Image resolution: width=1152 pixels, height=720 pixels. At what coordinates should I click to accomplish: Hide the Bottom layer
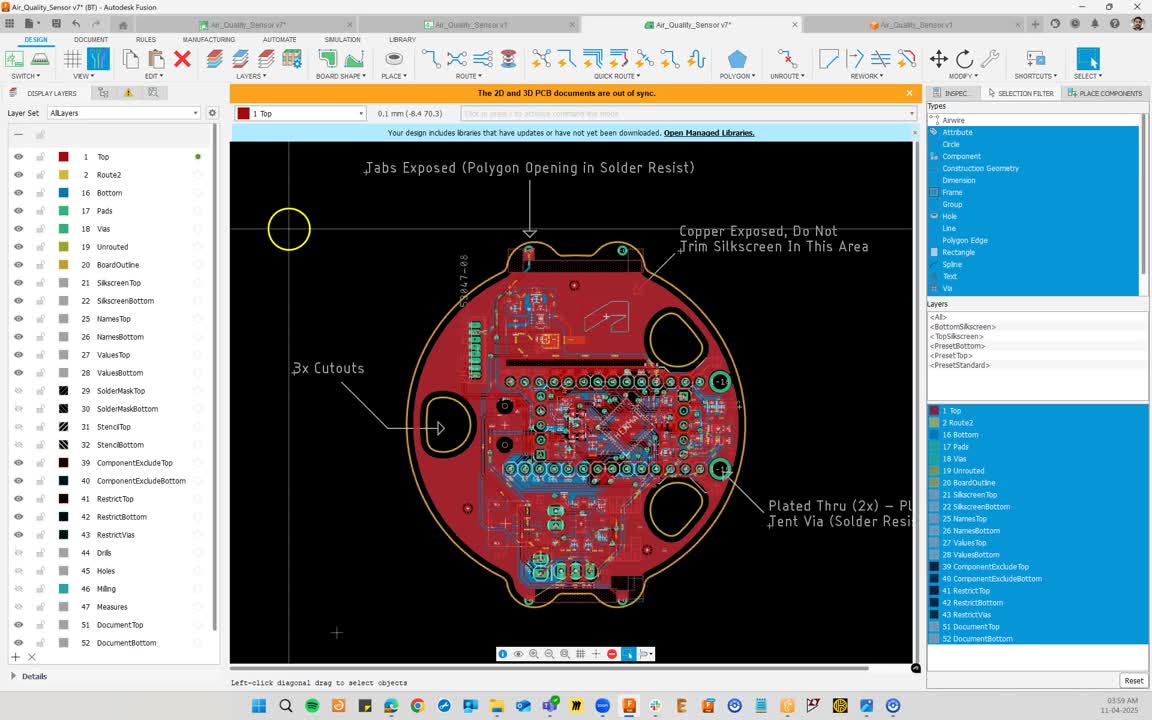18,192
